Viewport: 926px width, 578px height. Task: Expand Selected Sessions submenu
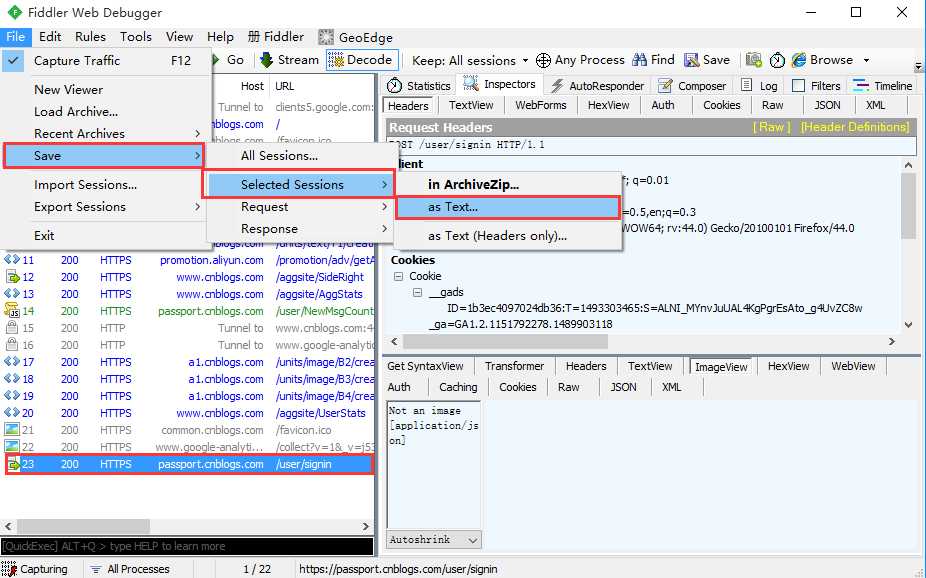click(299, 184)
